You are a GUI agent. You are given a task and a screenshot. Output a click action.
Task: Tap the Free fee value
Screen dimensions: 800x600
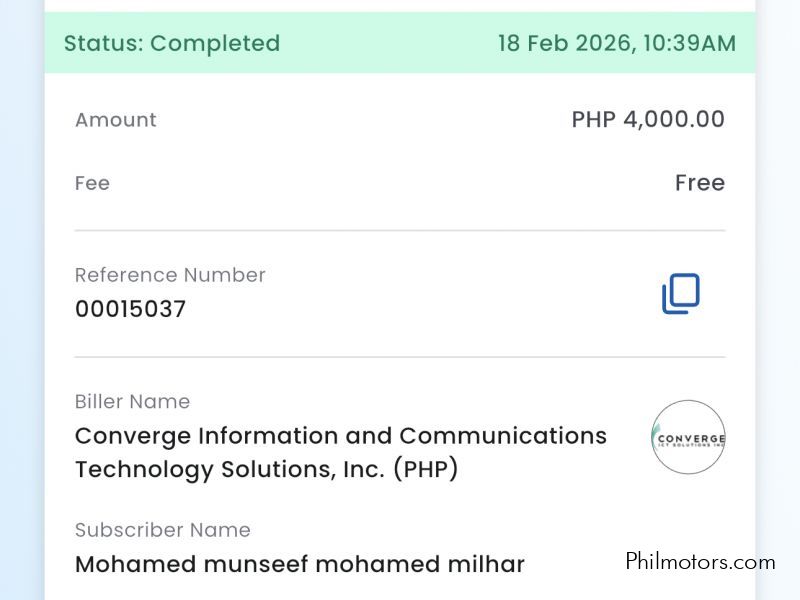pos(700,183)
